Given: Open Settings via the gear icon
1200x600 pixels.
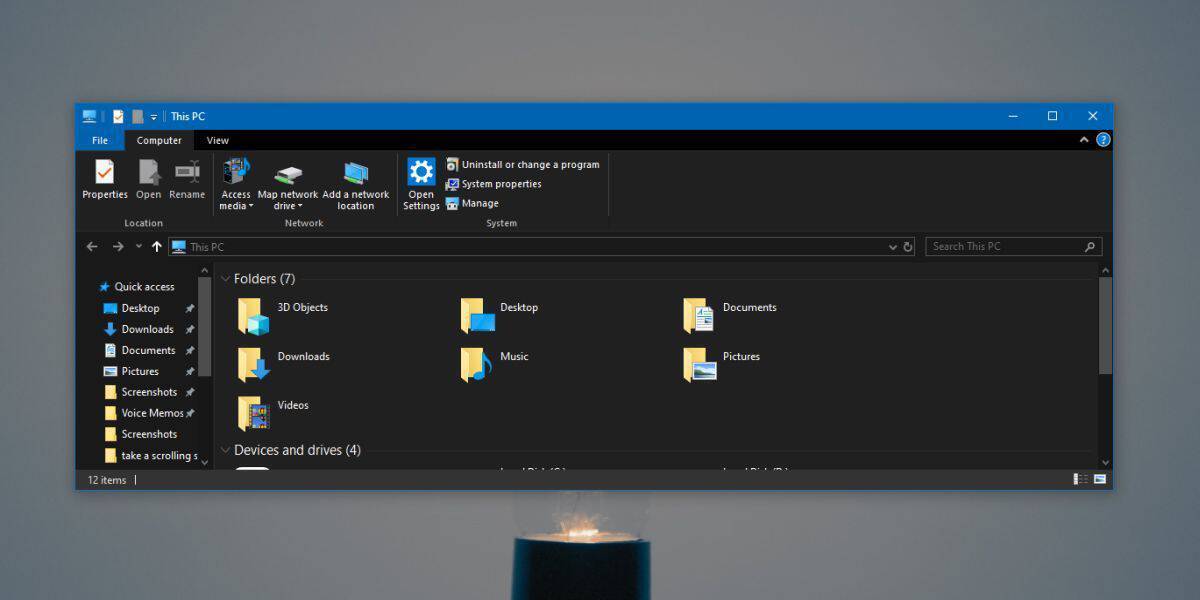Looking at the screenshot, I should click(421, 172).
